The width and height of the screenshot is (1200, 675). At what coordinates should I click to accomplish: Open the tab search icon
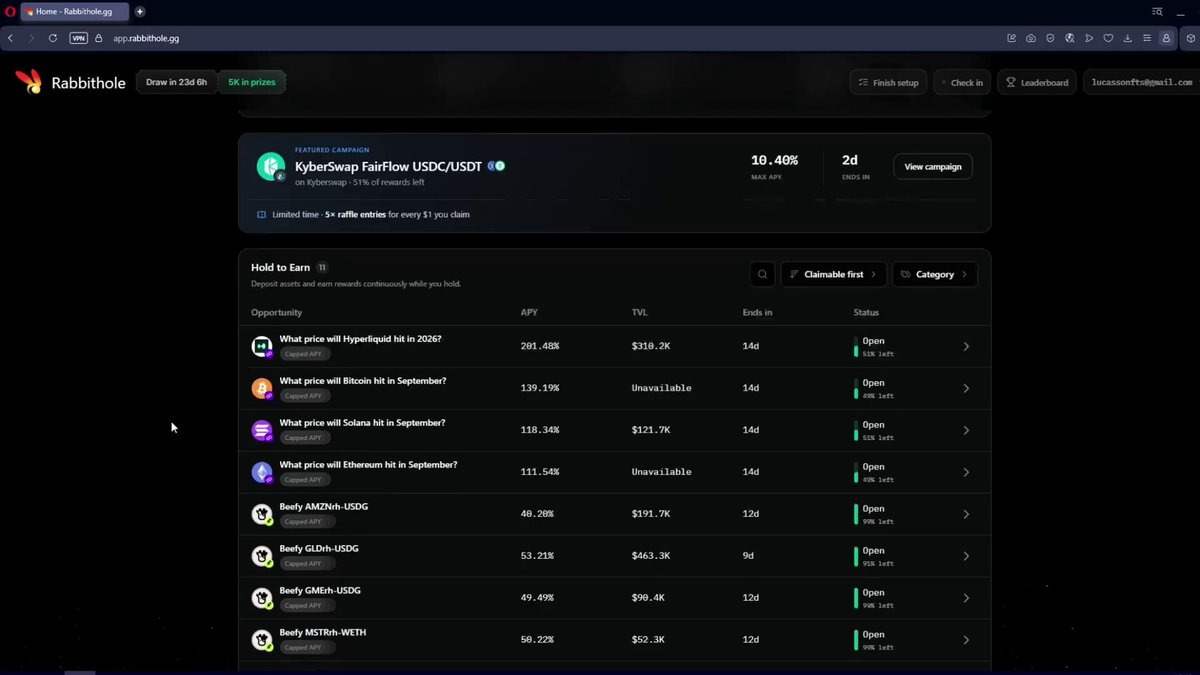(x=1158, y=12)
